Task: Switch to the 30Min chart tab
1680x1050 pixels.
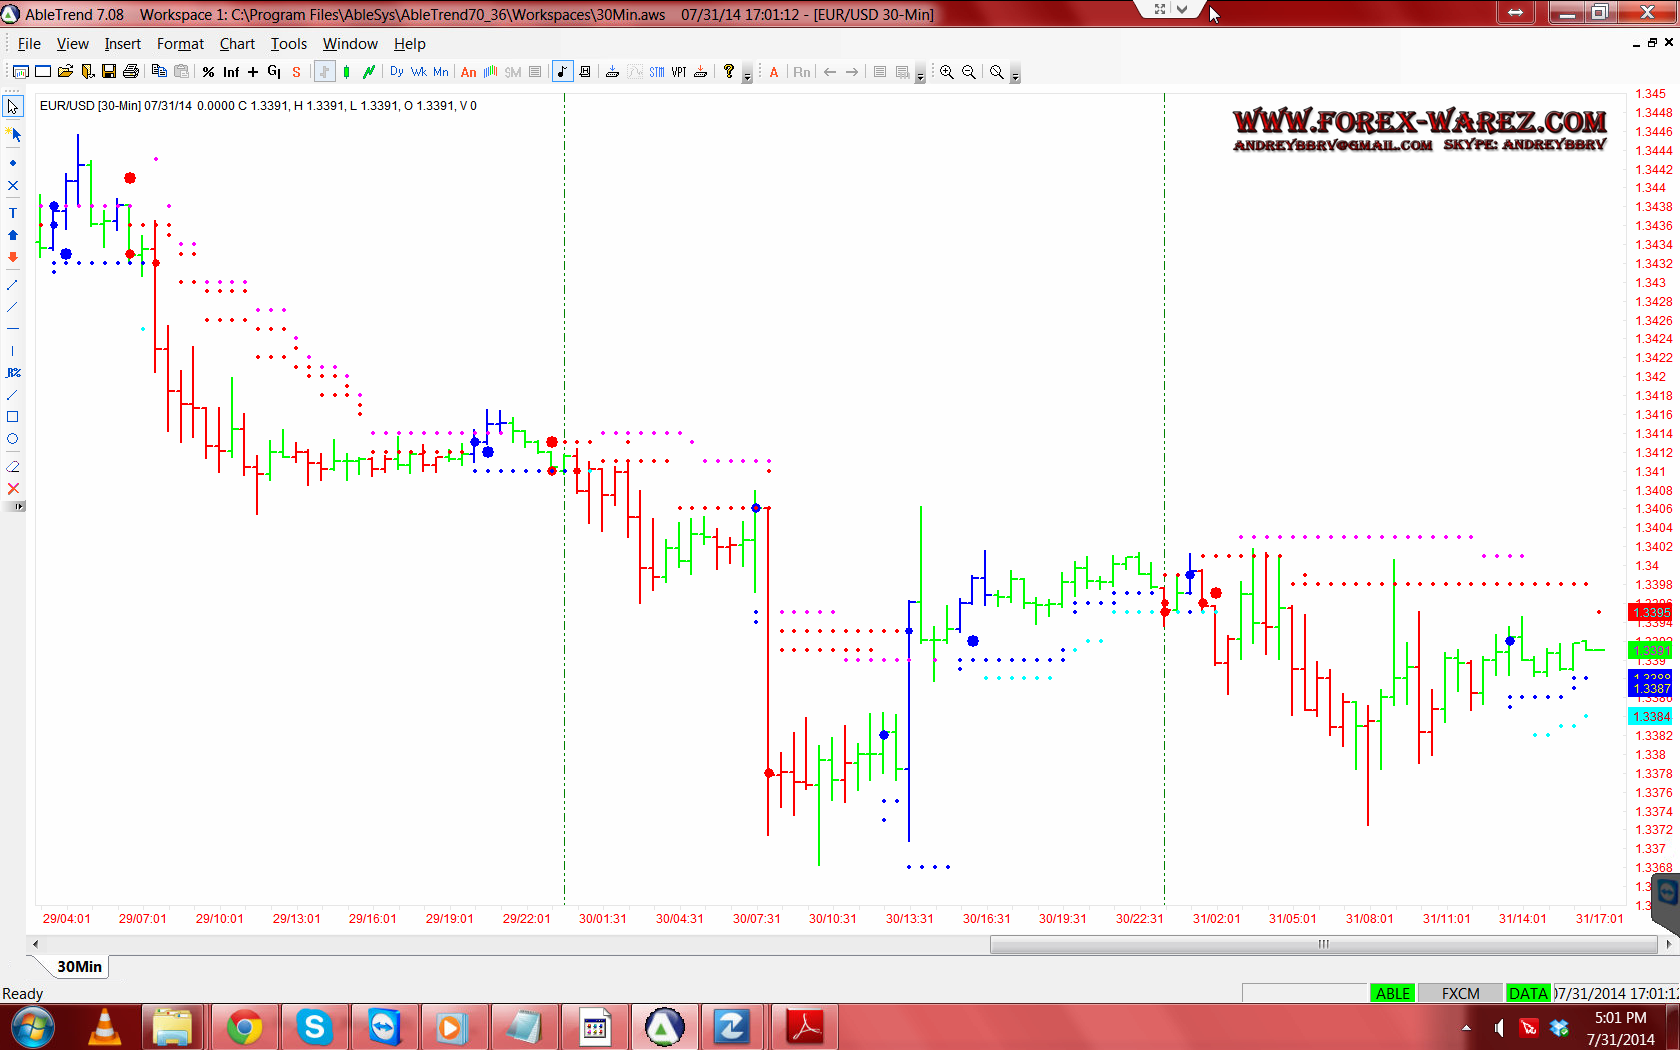Action: (79, 967)
